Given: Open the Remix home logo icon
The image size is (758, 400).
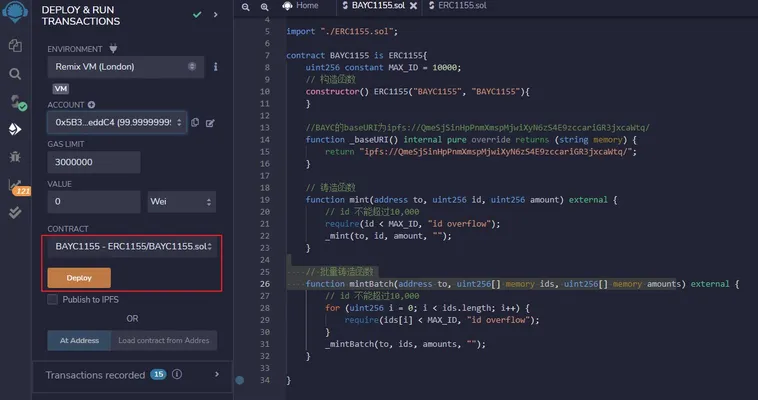Looking at the screenshot, I should [15, 12].
